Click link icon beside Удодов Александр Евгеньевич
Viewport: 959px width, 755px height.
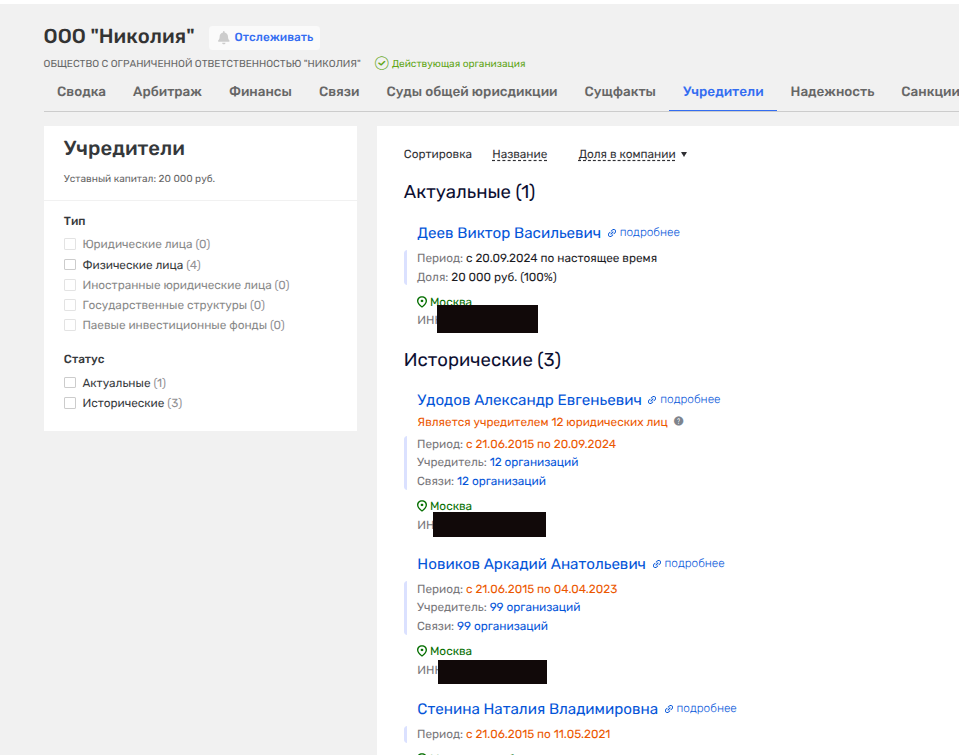click(x=652, y=400)
